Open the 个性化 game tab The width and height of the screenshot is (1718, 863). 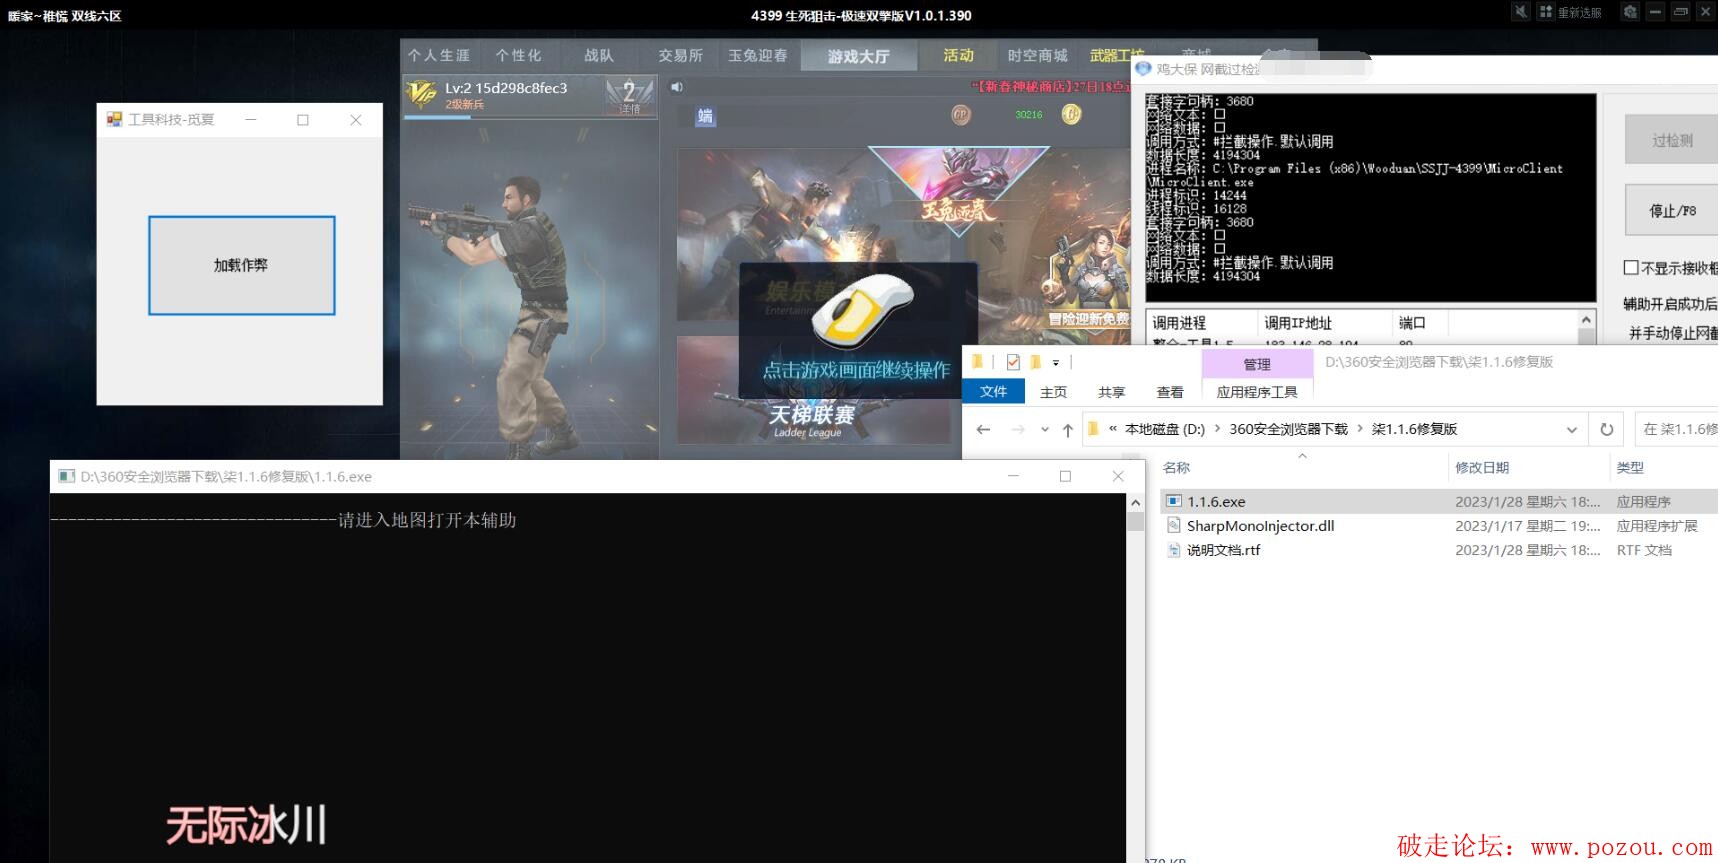pos(518,55)
